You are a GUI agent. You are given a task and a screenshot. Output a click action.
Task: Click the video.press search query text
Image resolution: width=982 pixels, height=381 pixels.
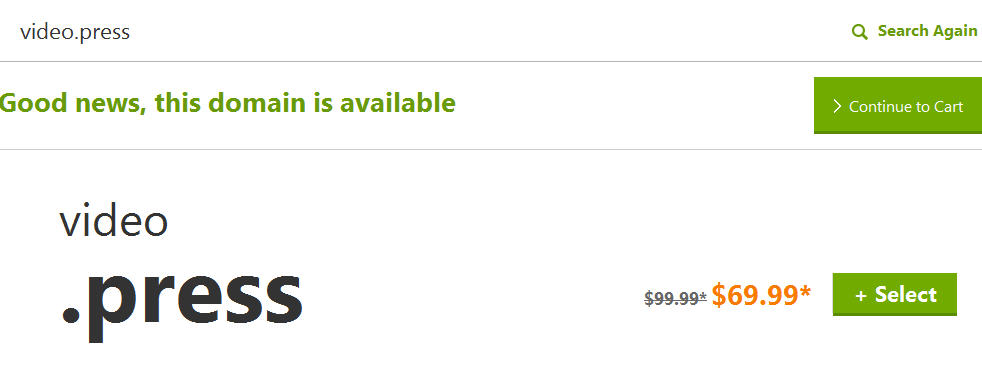pos(75,31)
